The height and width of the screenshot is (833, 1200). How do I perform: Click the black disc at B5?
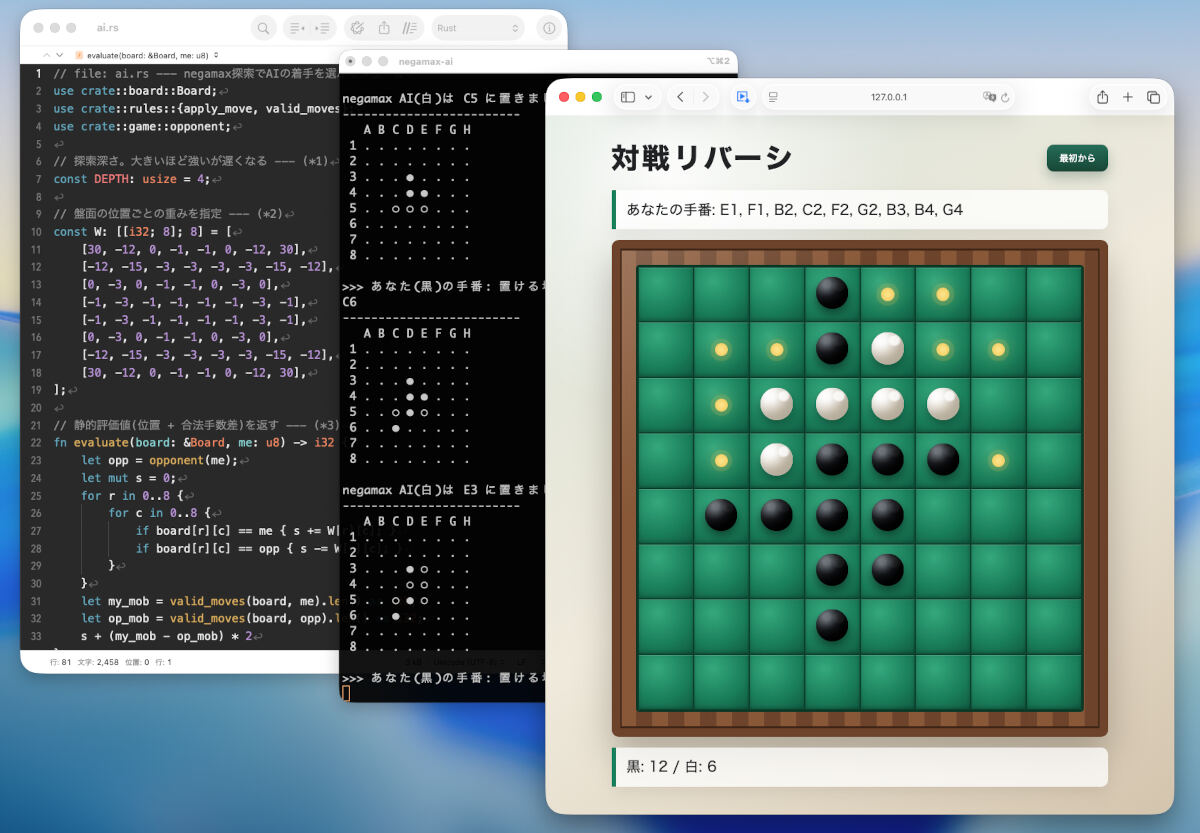(721, 514)
